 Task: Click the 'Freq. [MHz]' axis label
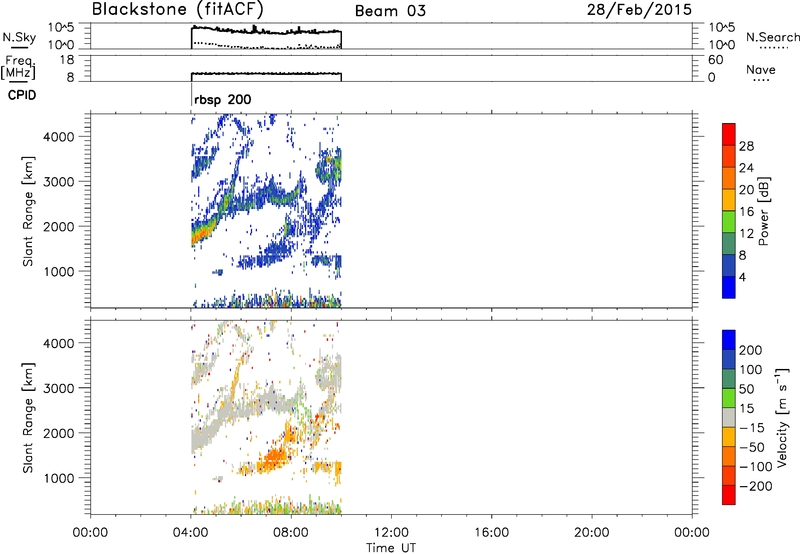(x=18, y=67)
